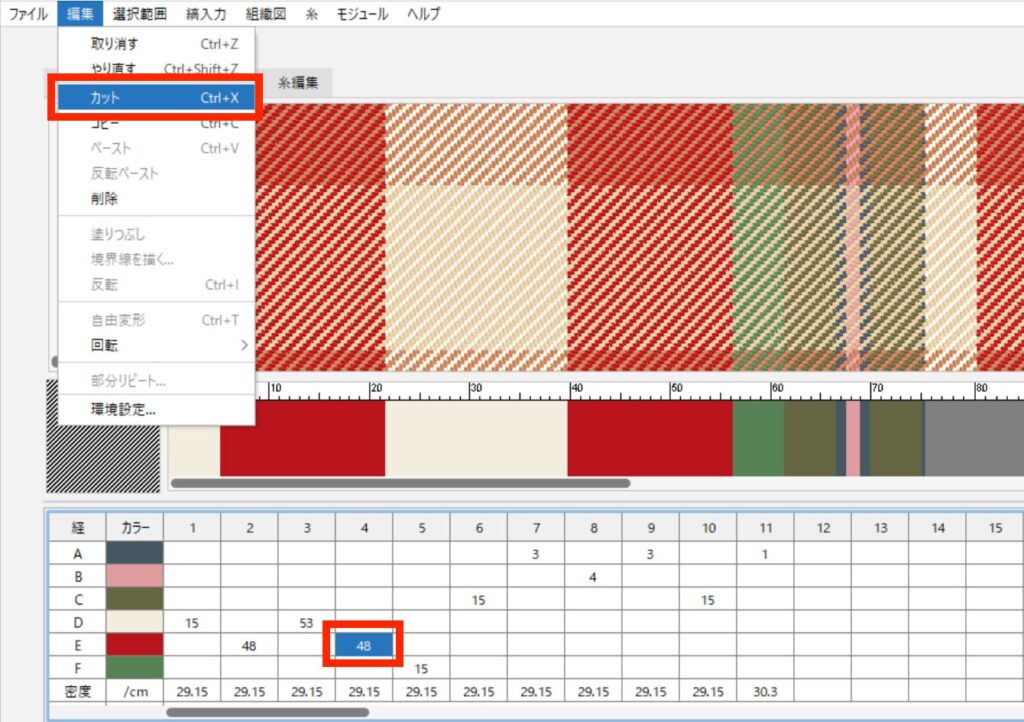Click the カラー column header
The image size is (1024, 722).
pyautogui.click(x=135, y=527)
